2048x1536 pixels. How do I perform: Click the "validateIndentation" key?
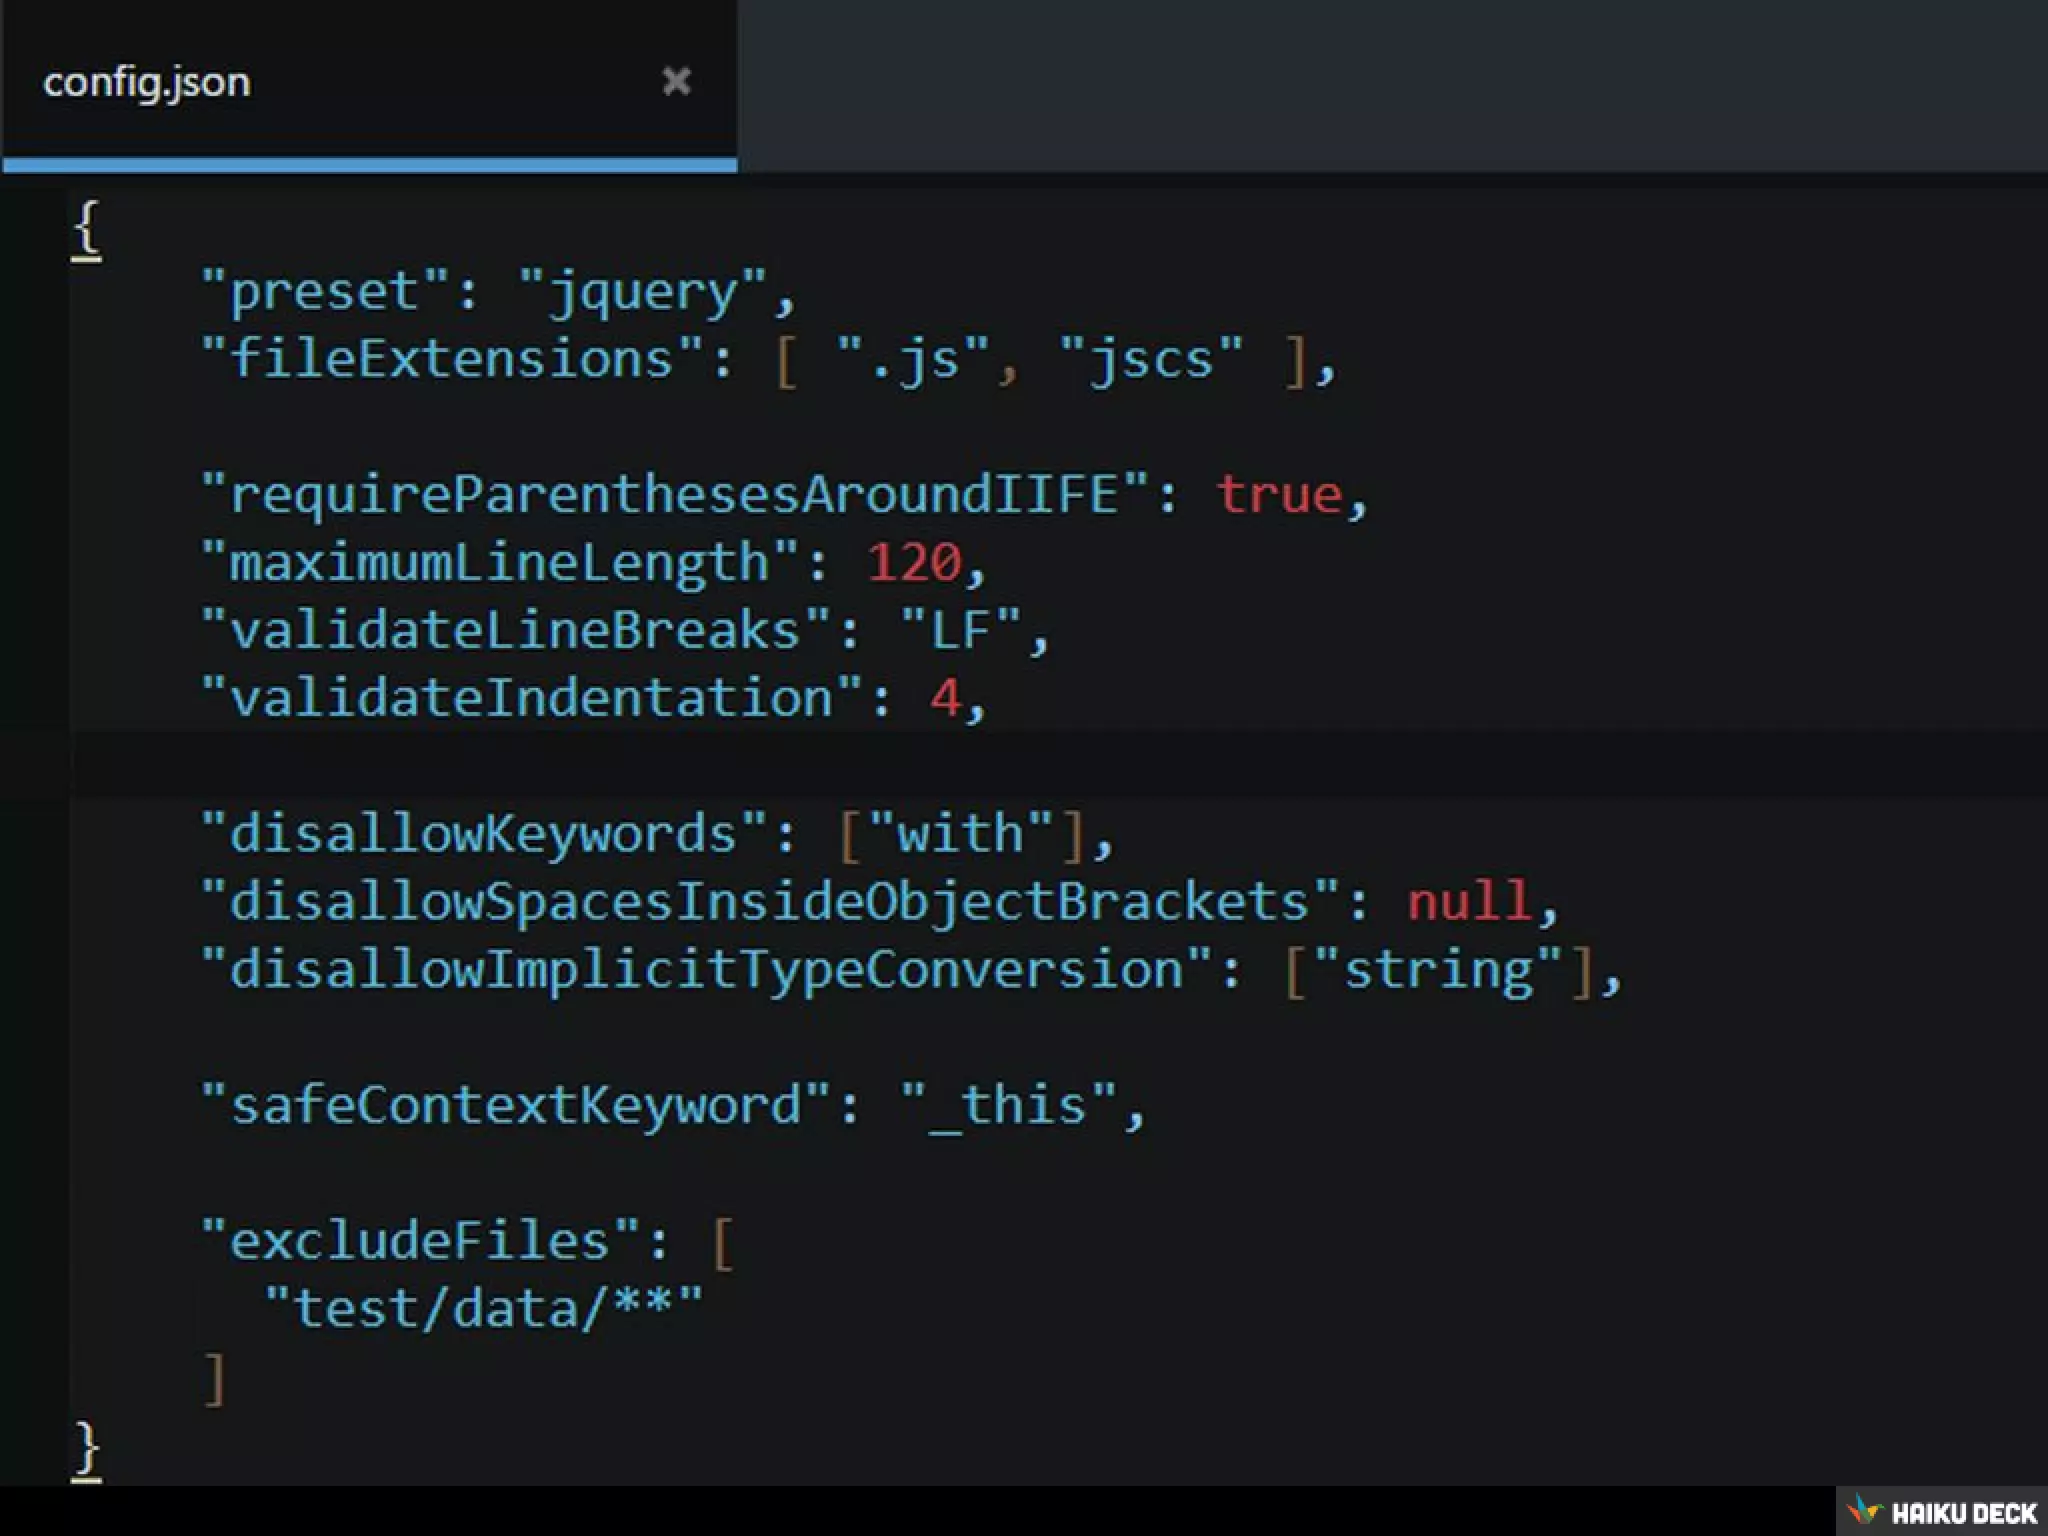click(x=532, y=697)
